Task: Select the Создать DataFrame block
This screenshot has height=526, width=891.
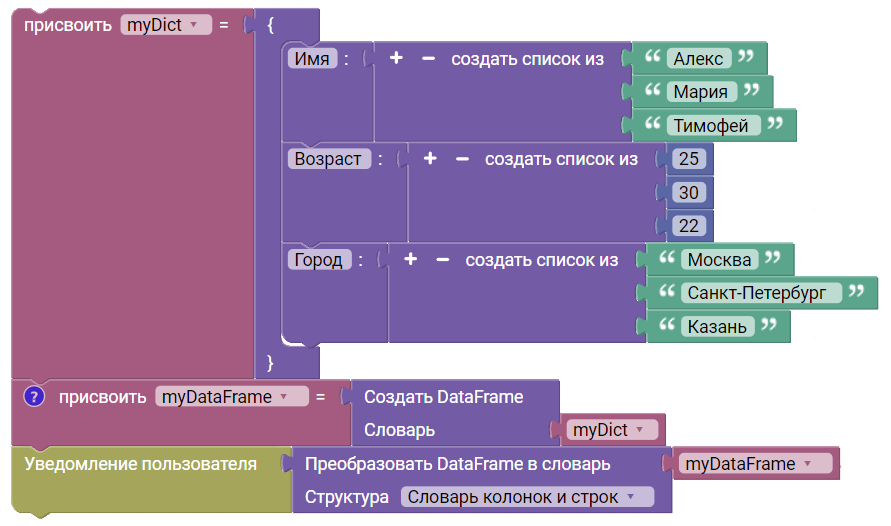Action: pyautogui.click(x=443, y=396)
